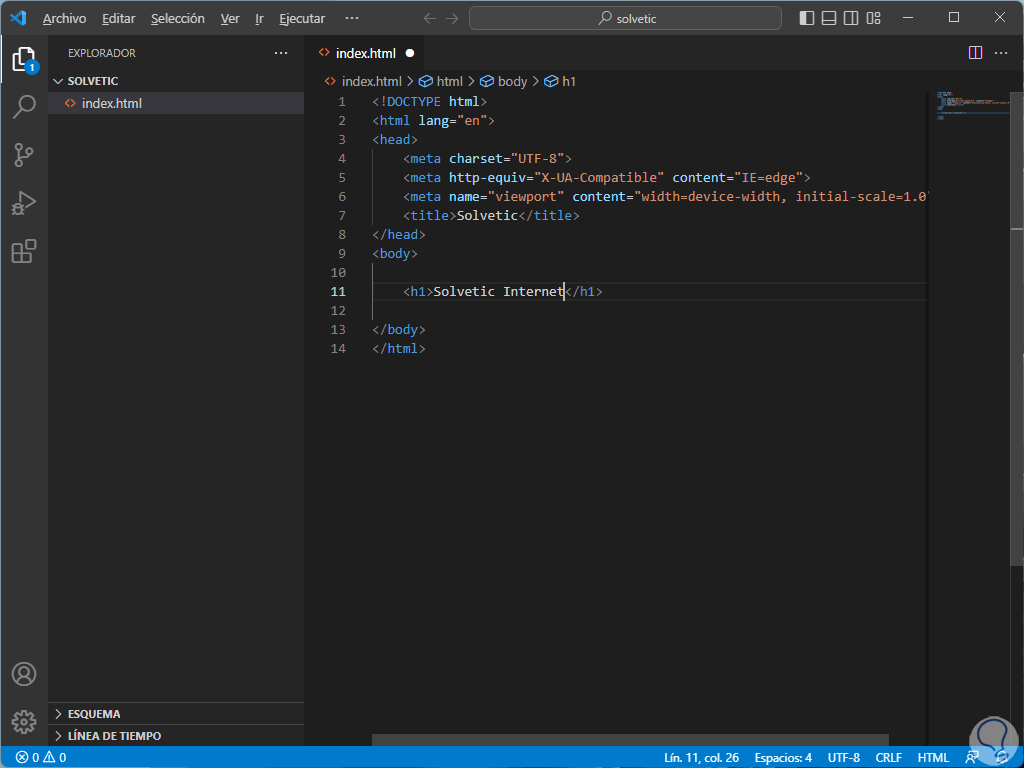Toggle the bottom panel layout button
Image resolution: width=1024 pixels, height=768 pixels.
(829, 18)
